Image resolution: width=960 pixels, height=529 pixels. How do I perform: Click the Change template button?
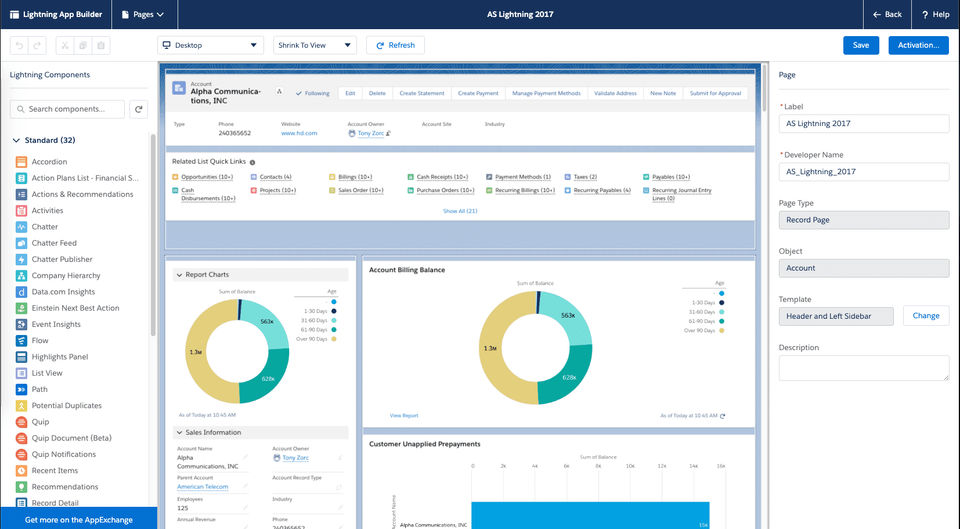926,316
